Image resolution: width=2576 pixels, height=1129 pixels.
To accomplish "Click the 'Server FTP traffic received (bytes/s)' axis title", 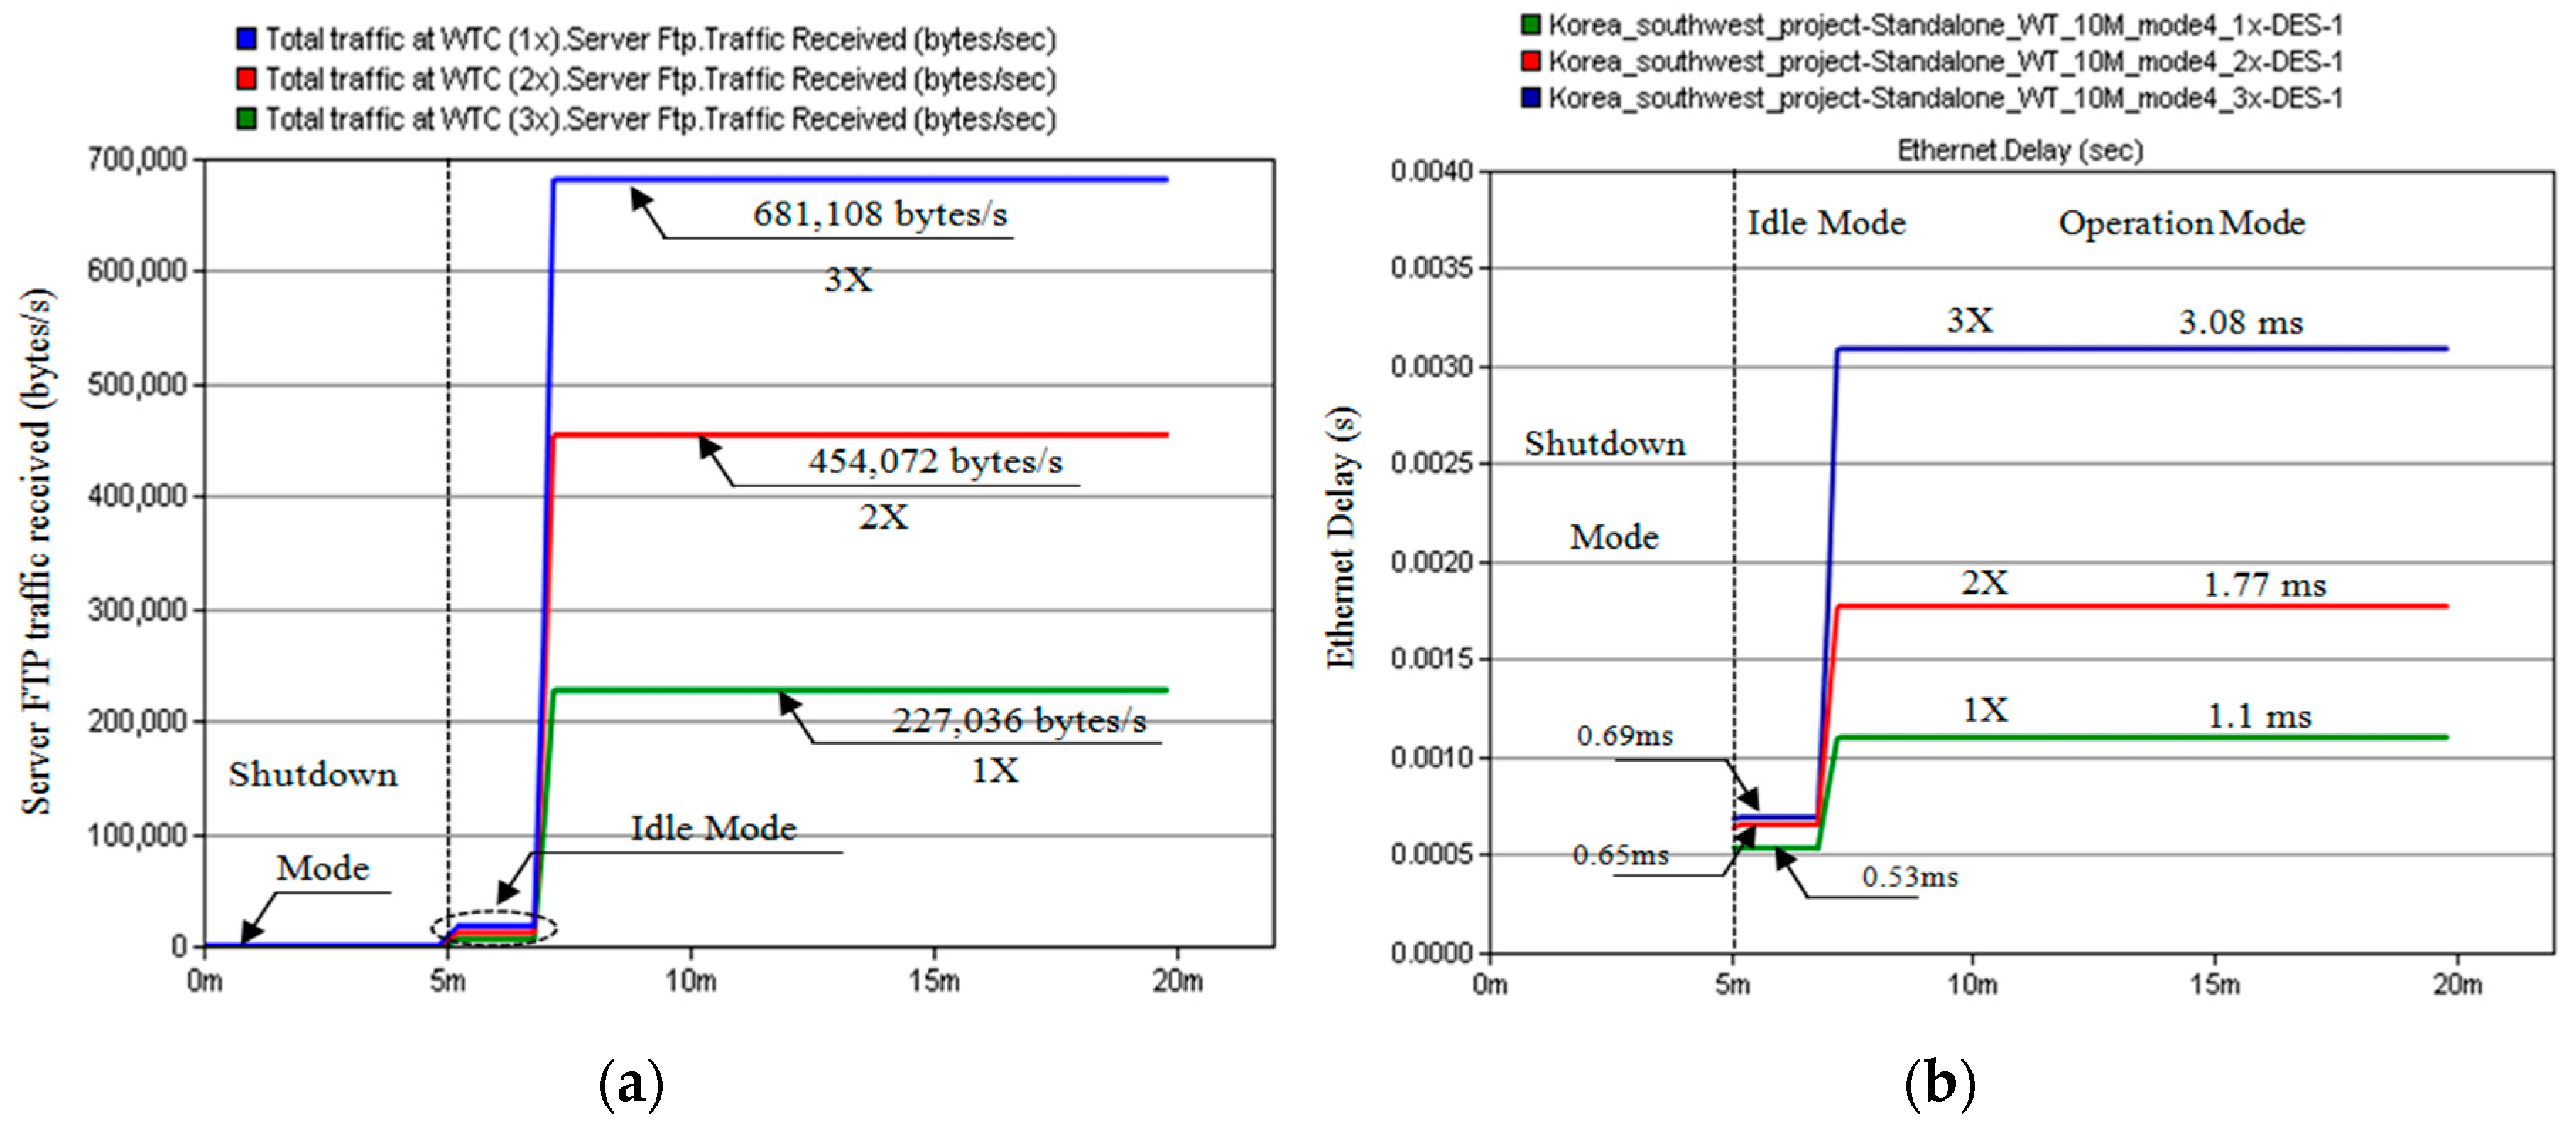I will pos(37,551).
